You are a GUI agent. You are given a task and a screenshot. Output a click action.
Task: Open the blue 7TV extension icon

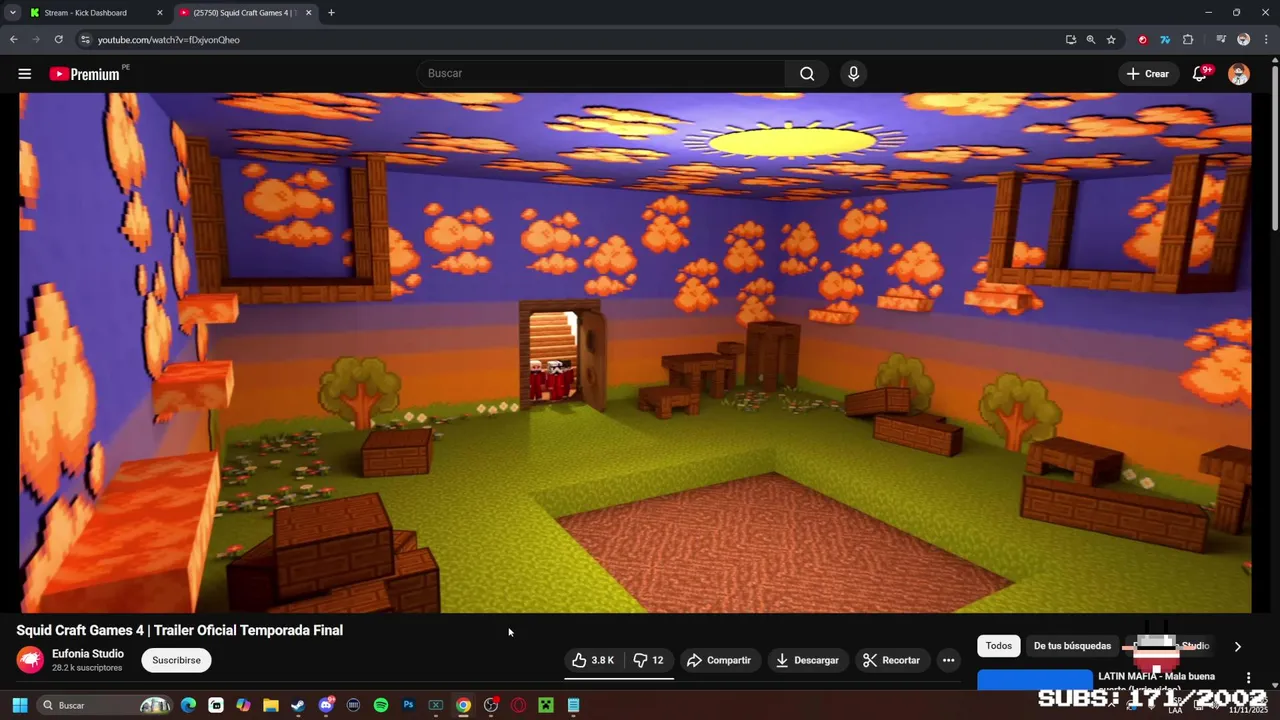coord(1165,40)
